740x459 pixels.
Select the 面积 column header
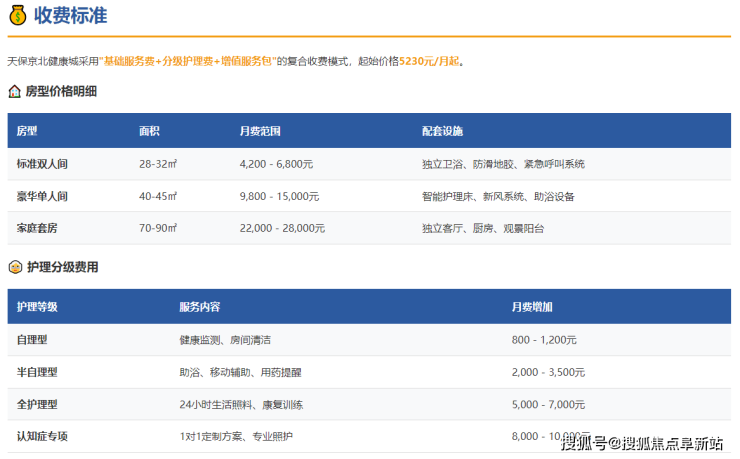pos(149,131)
